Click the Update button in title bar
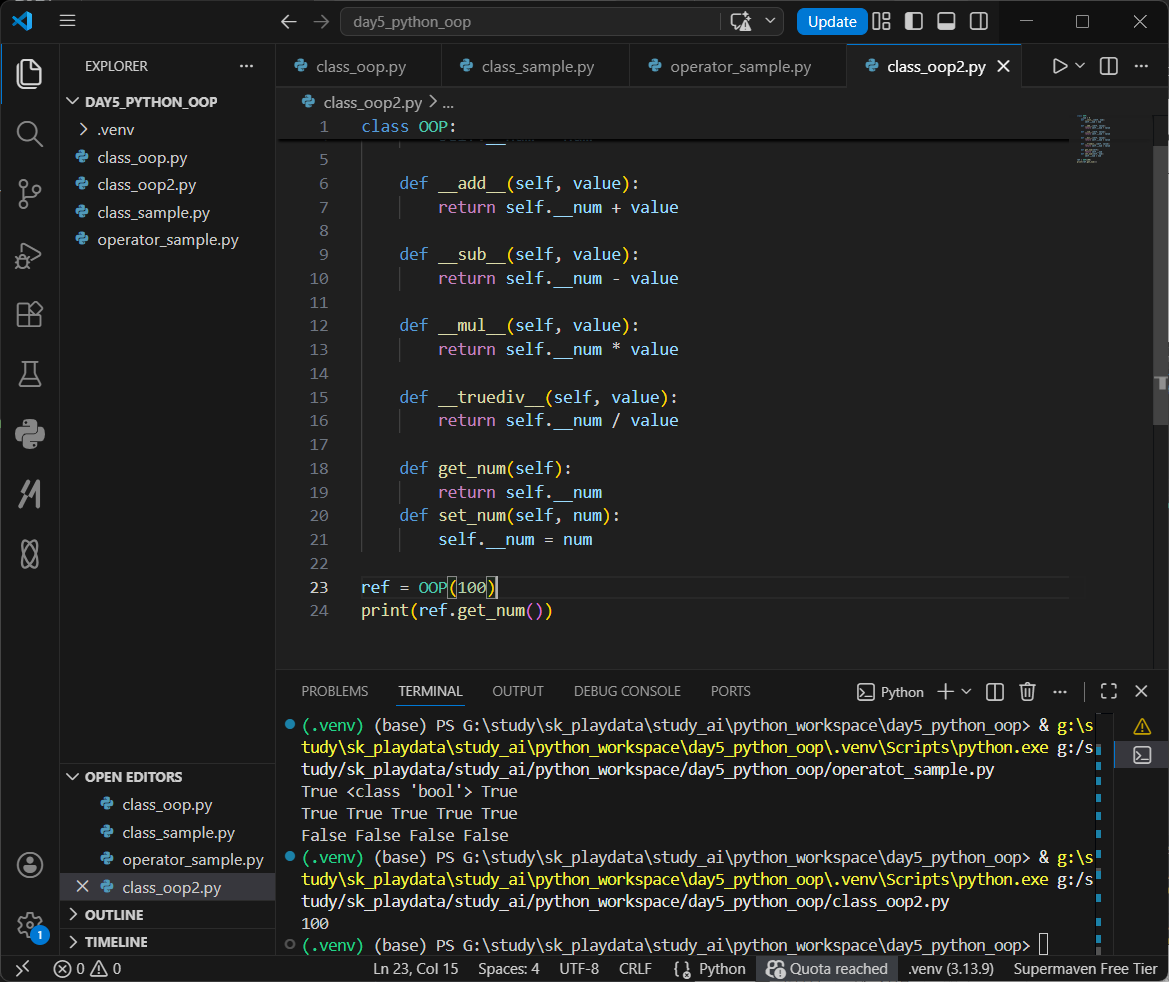This screenshot has height=982, width=1169. coord(831,22)
